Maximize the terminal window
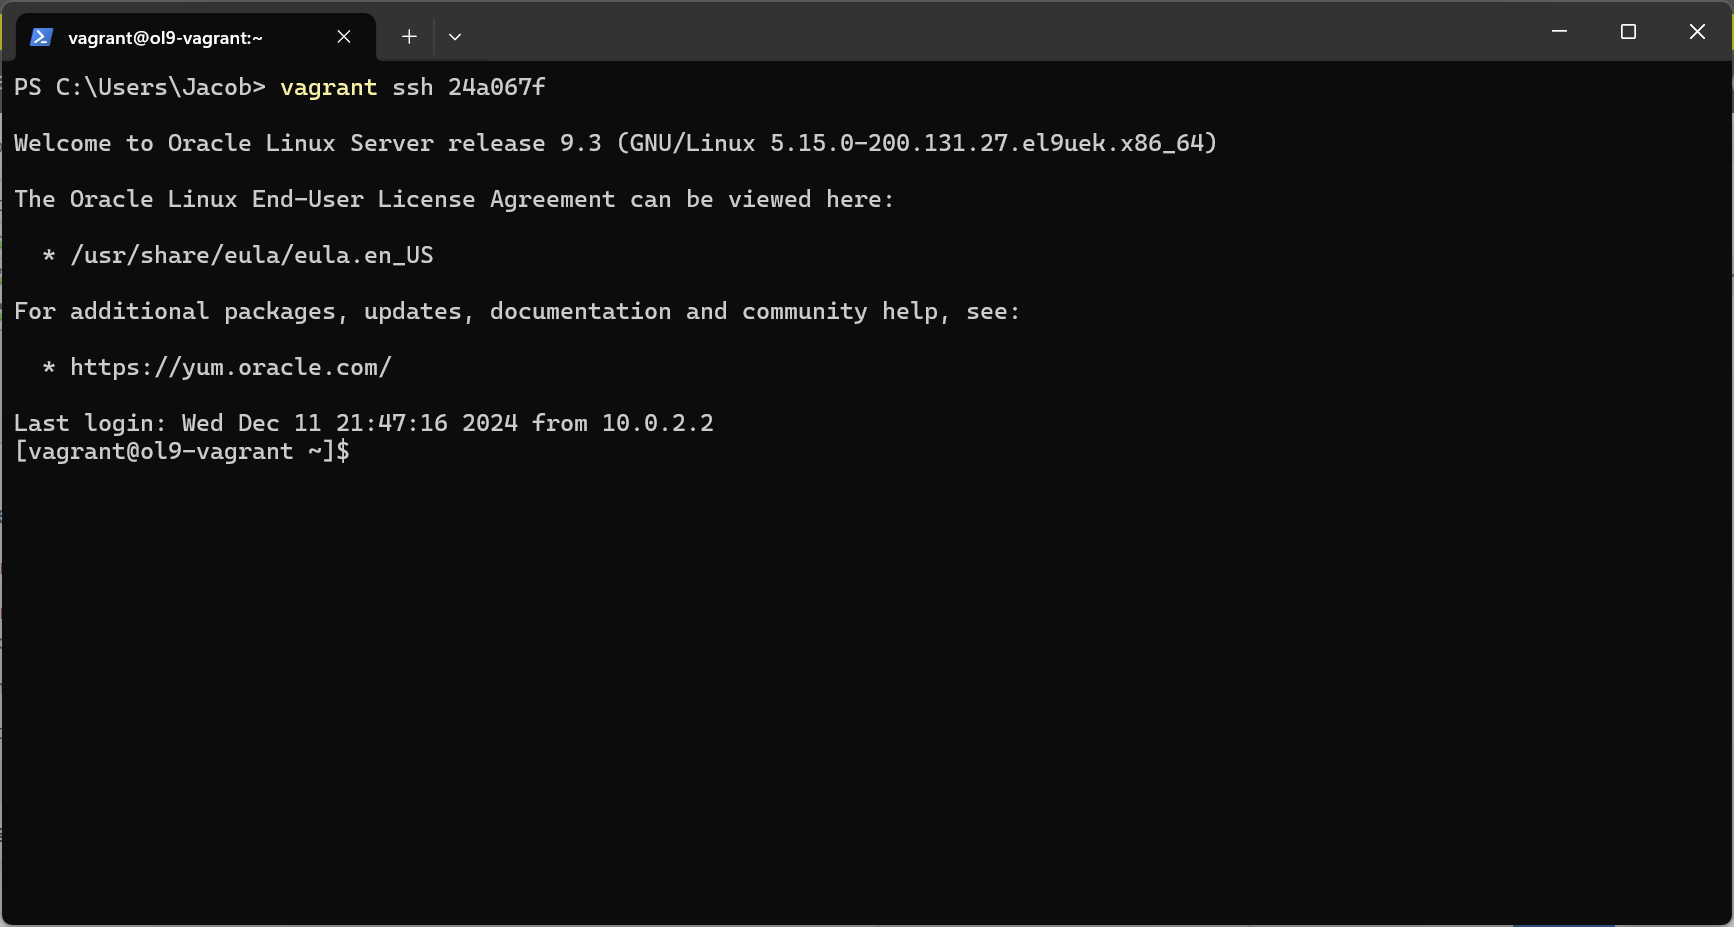The height and width of the screenshot is (927, 1734). [1628, 32]
